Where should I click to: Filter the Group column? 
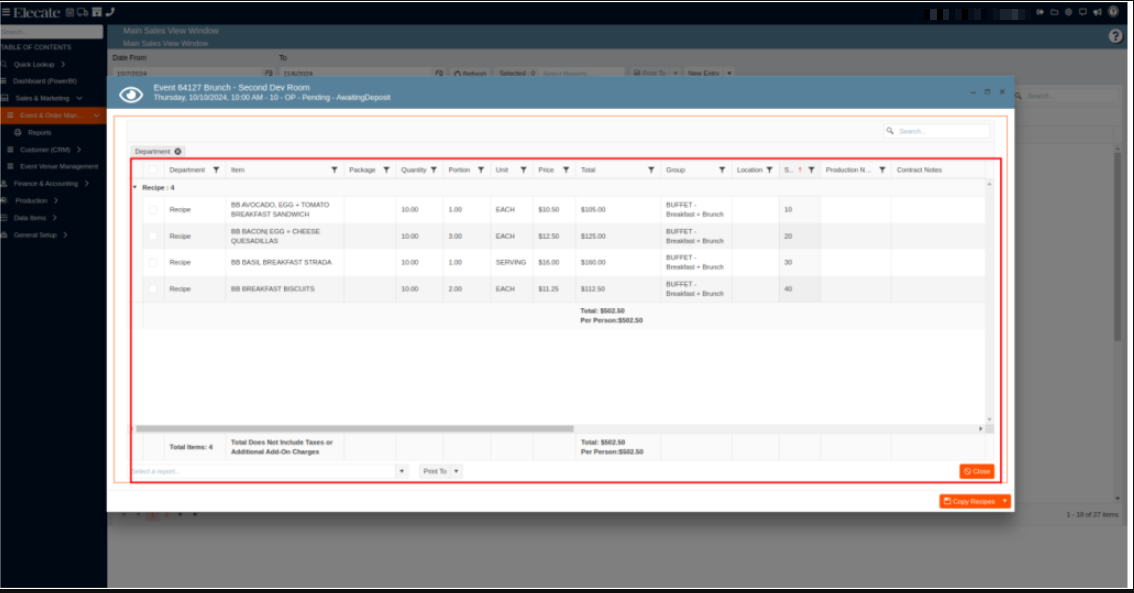[722, 170]
